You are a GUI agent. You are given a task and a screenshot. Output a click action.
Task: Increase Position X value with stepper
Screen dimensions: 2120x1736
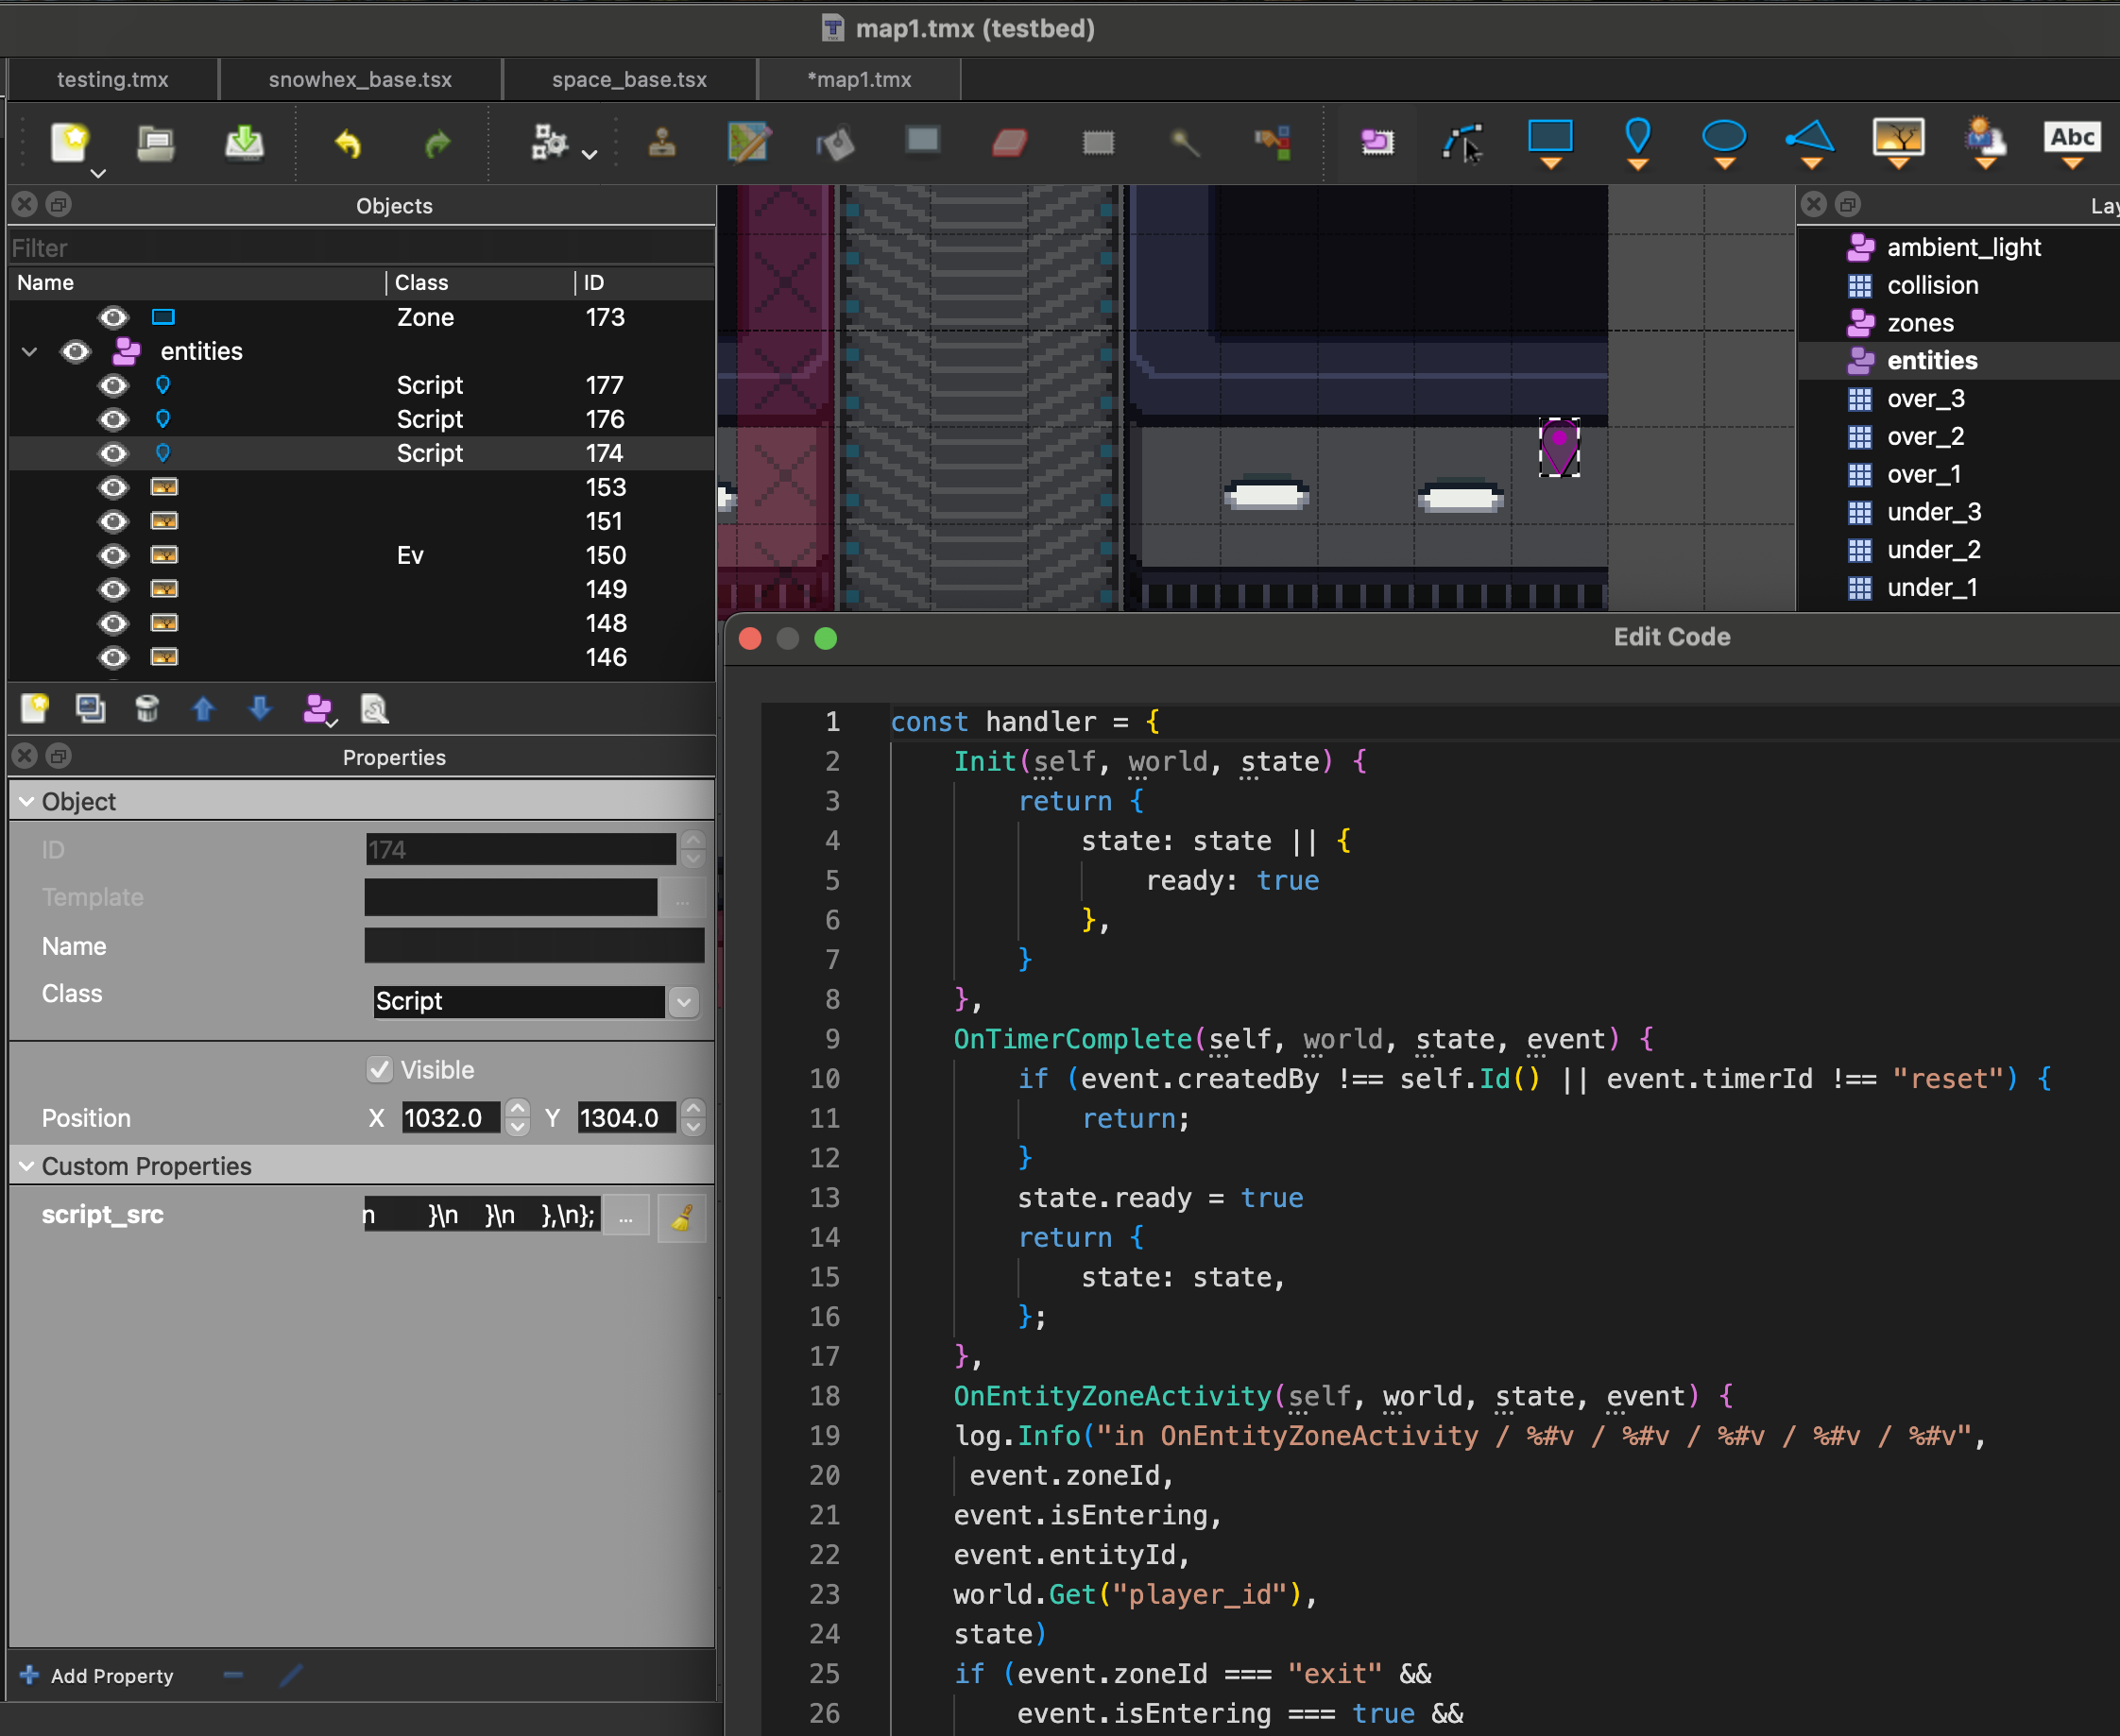517,1108
